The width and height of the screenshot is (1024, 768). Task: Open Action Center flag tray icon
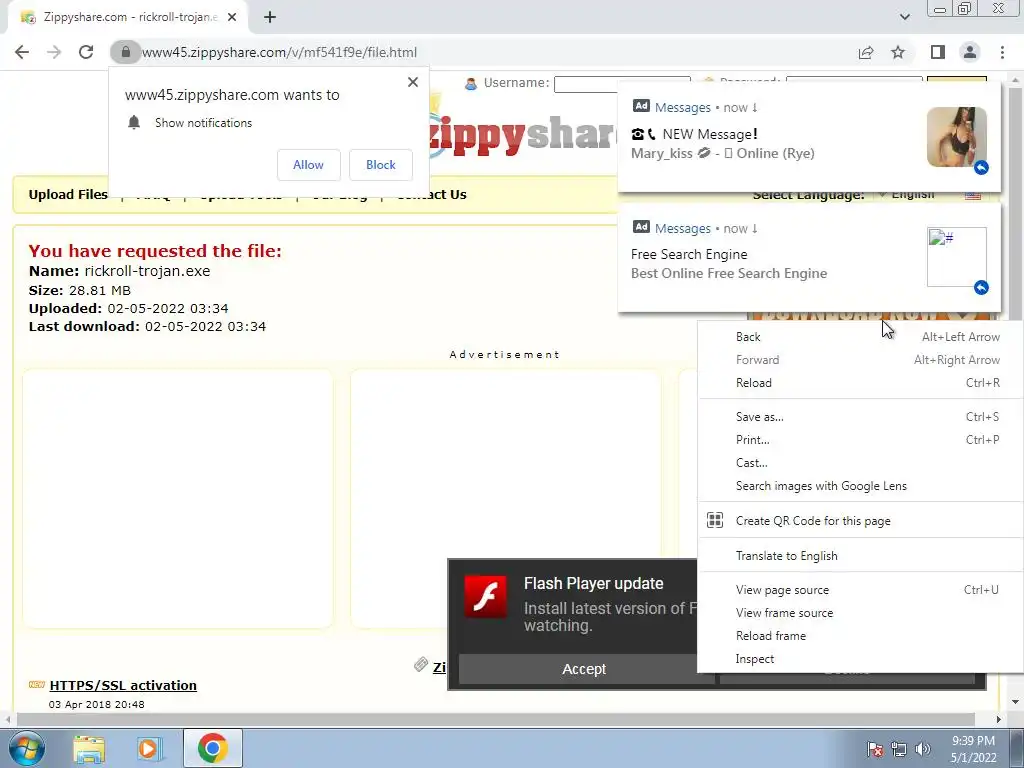click(x=875, y=749)
